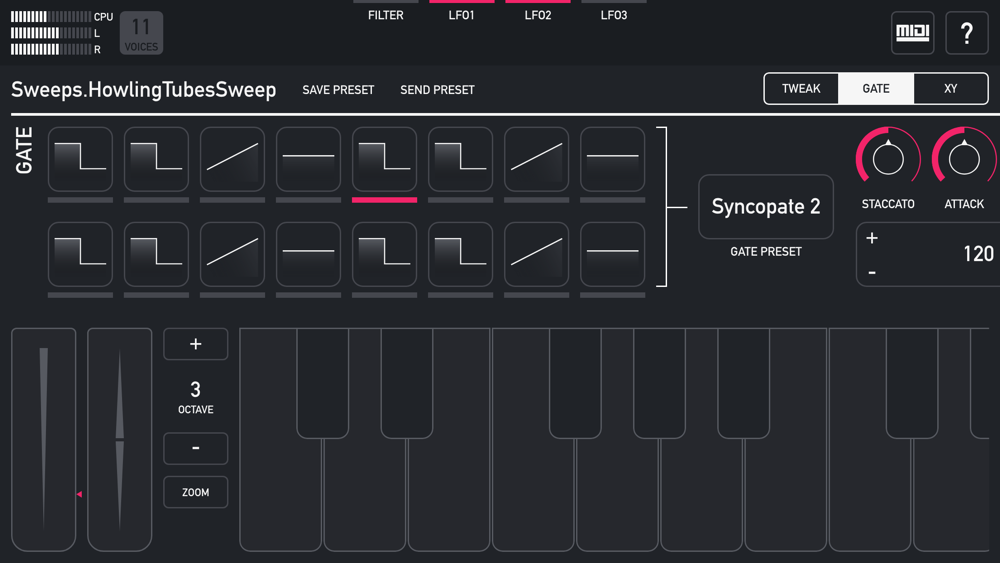Select seventh top-row ramp gate step

(x=536, y=159)
